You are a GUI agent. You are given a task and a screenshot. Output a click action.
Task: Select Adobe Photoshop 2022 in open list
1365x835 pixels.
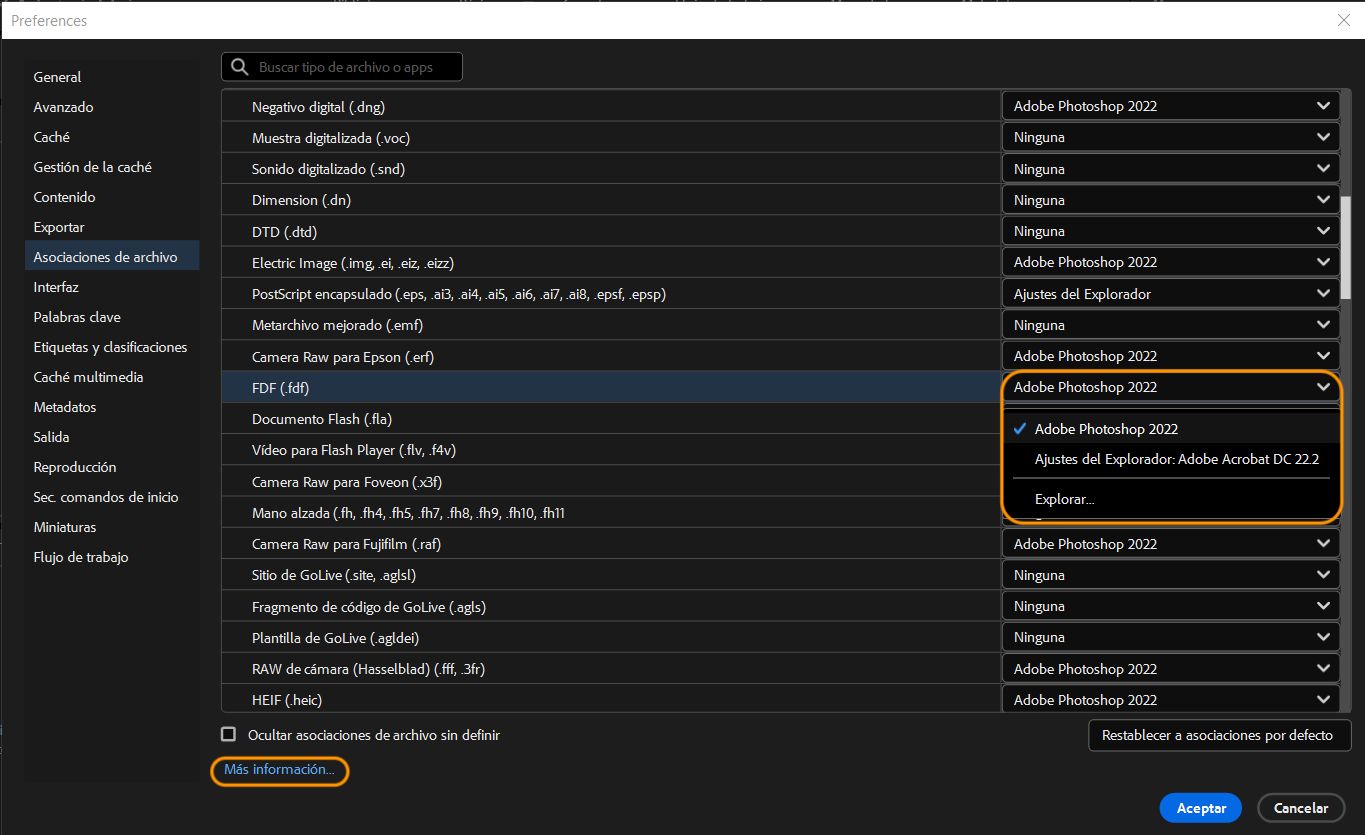(x=1171, y=429)
